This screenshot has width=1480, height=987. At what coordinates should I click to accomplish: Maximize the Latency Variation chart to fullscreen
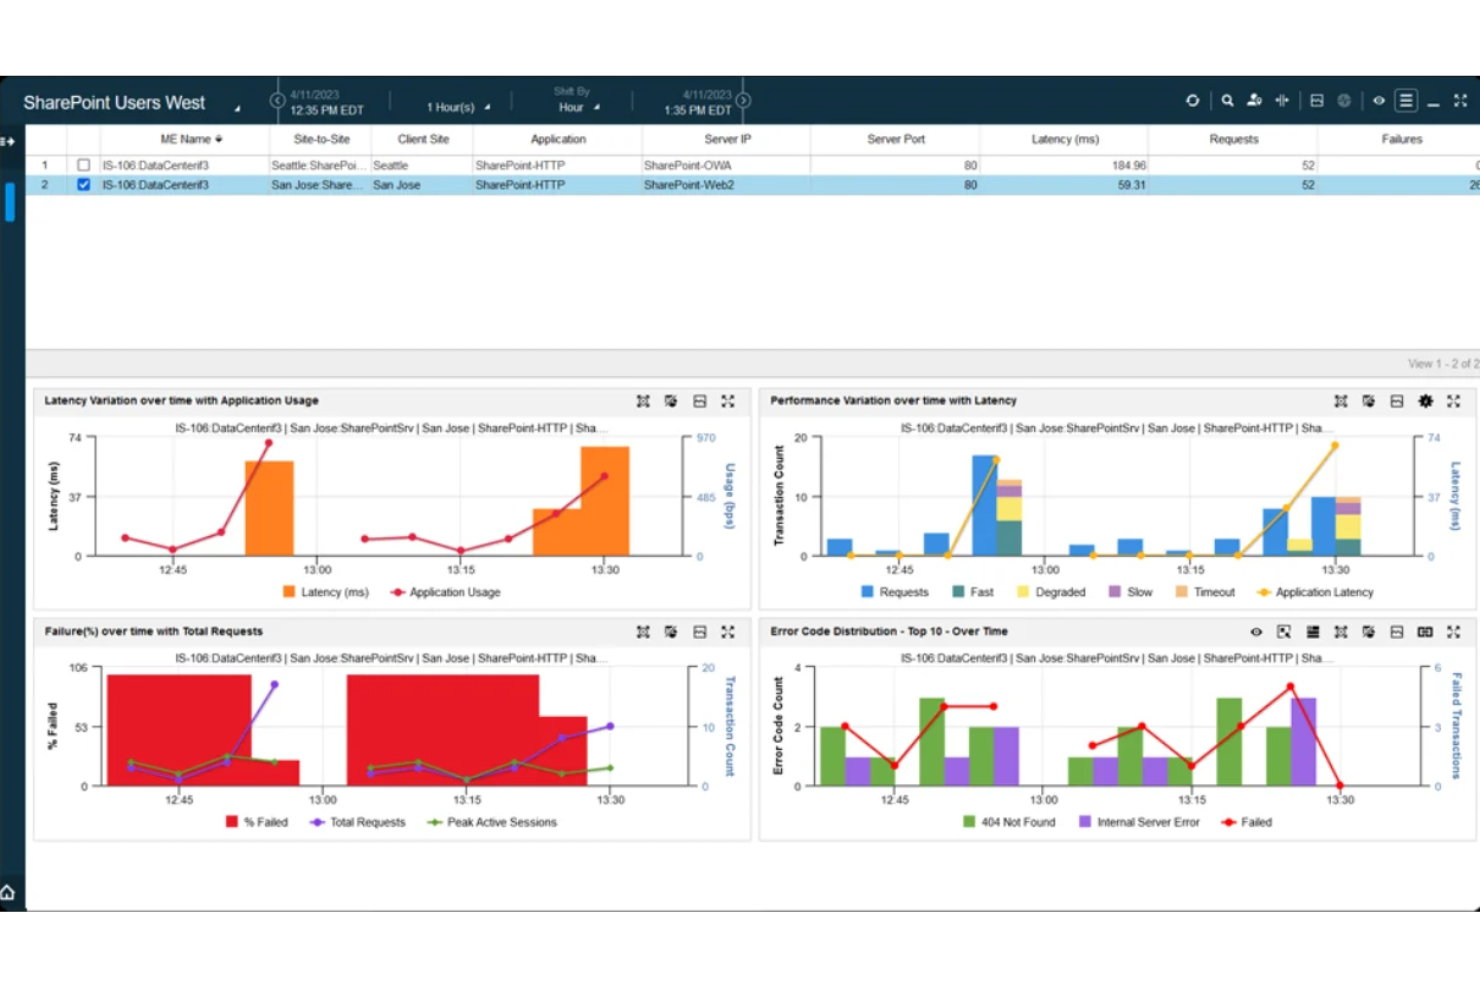tap(728, 400)
